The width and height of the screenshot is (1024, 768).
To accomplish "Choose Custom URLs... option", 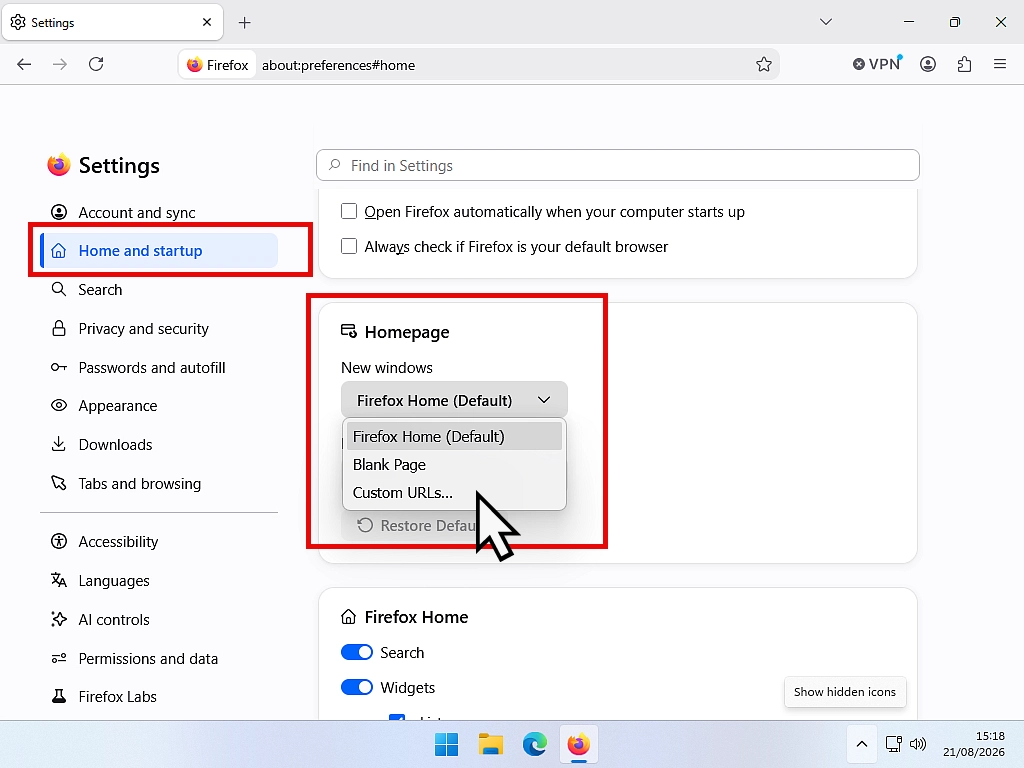I will click(x=454, y=492).
